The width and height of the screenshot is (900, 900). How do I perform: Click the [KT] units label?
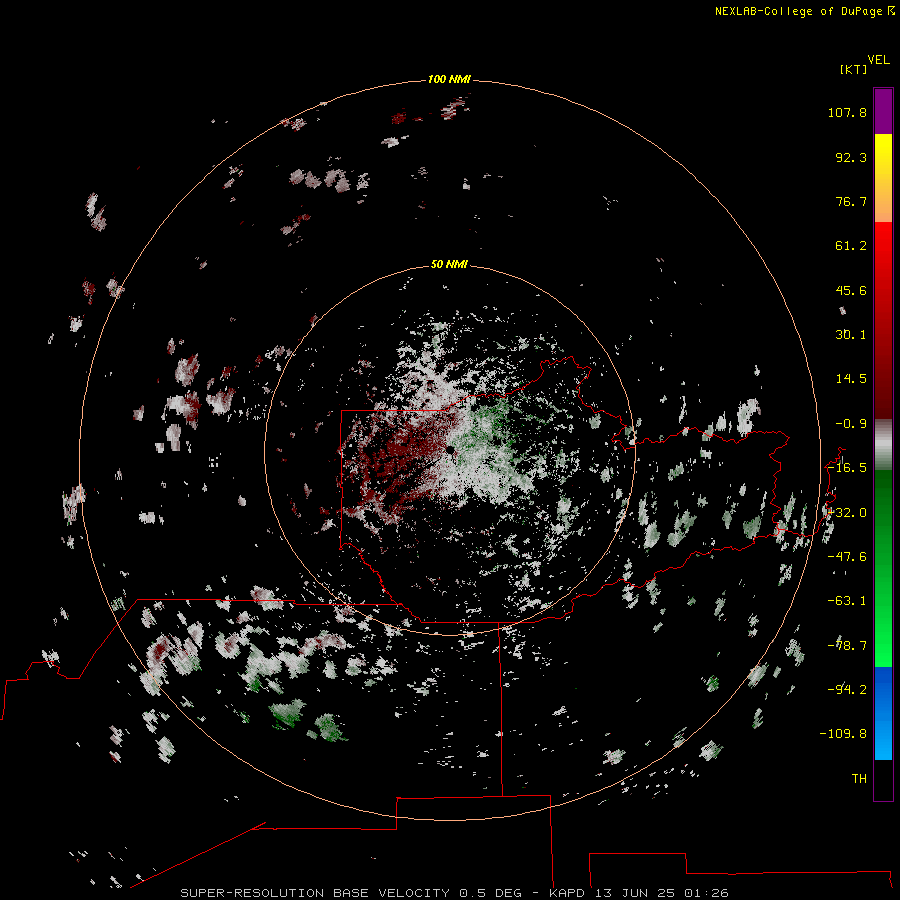[x=854, y=69]
